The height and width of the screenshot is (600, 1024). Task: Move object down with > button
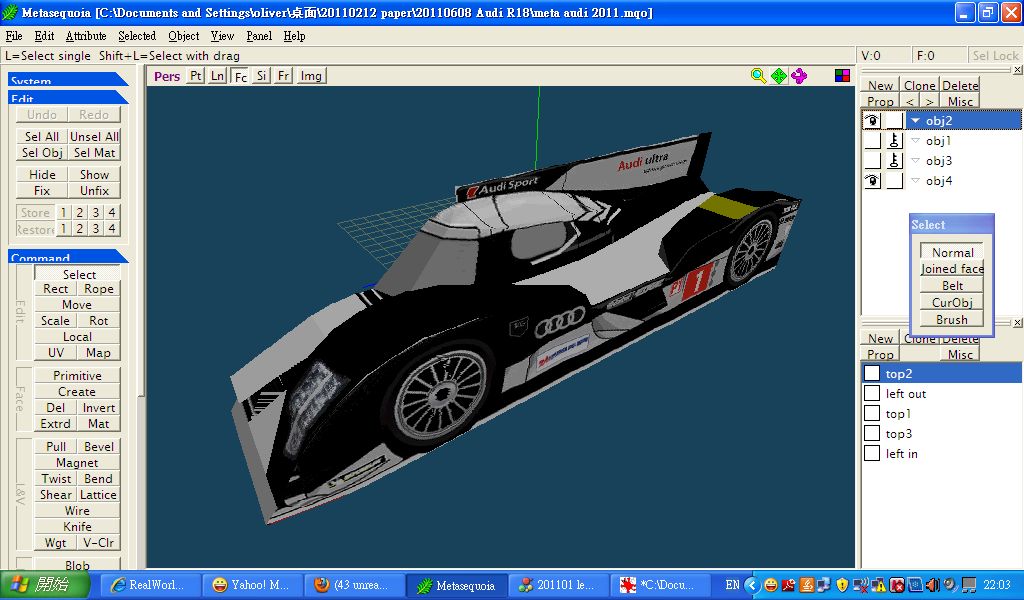click(929, 101)
